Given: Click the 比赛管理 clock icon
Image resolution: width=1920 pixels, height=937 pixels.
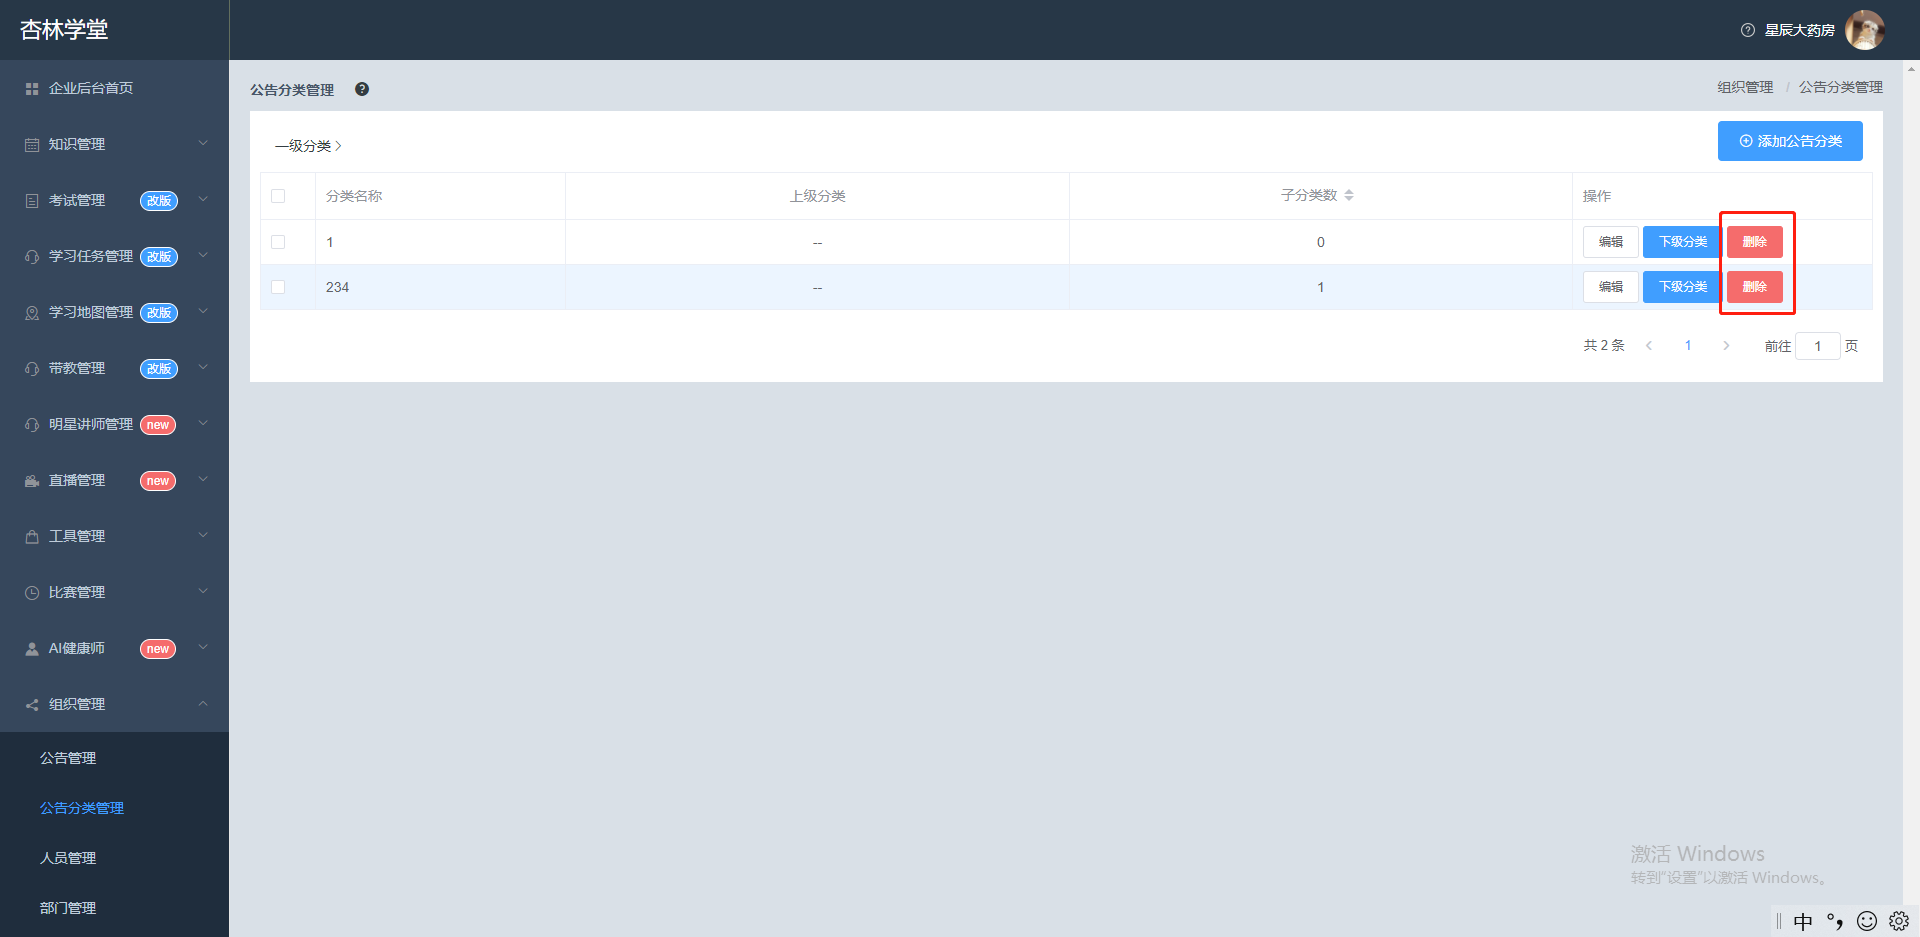Looking at the screenshot, I should [x=32, y=593].
